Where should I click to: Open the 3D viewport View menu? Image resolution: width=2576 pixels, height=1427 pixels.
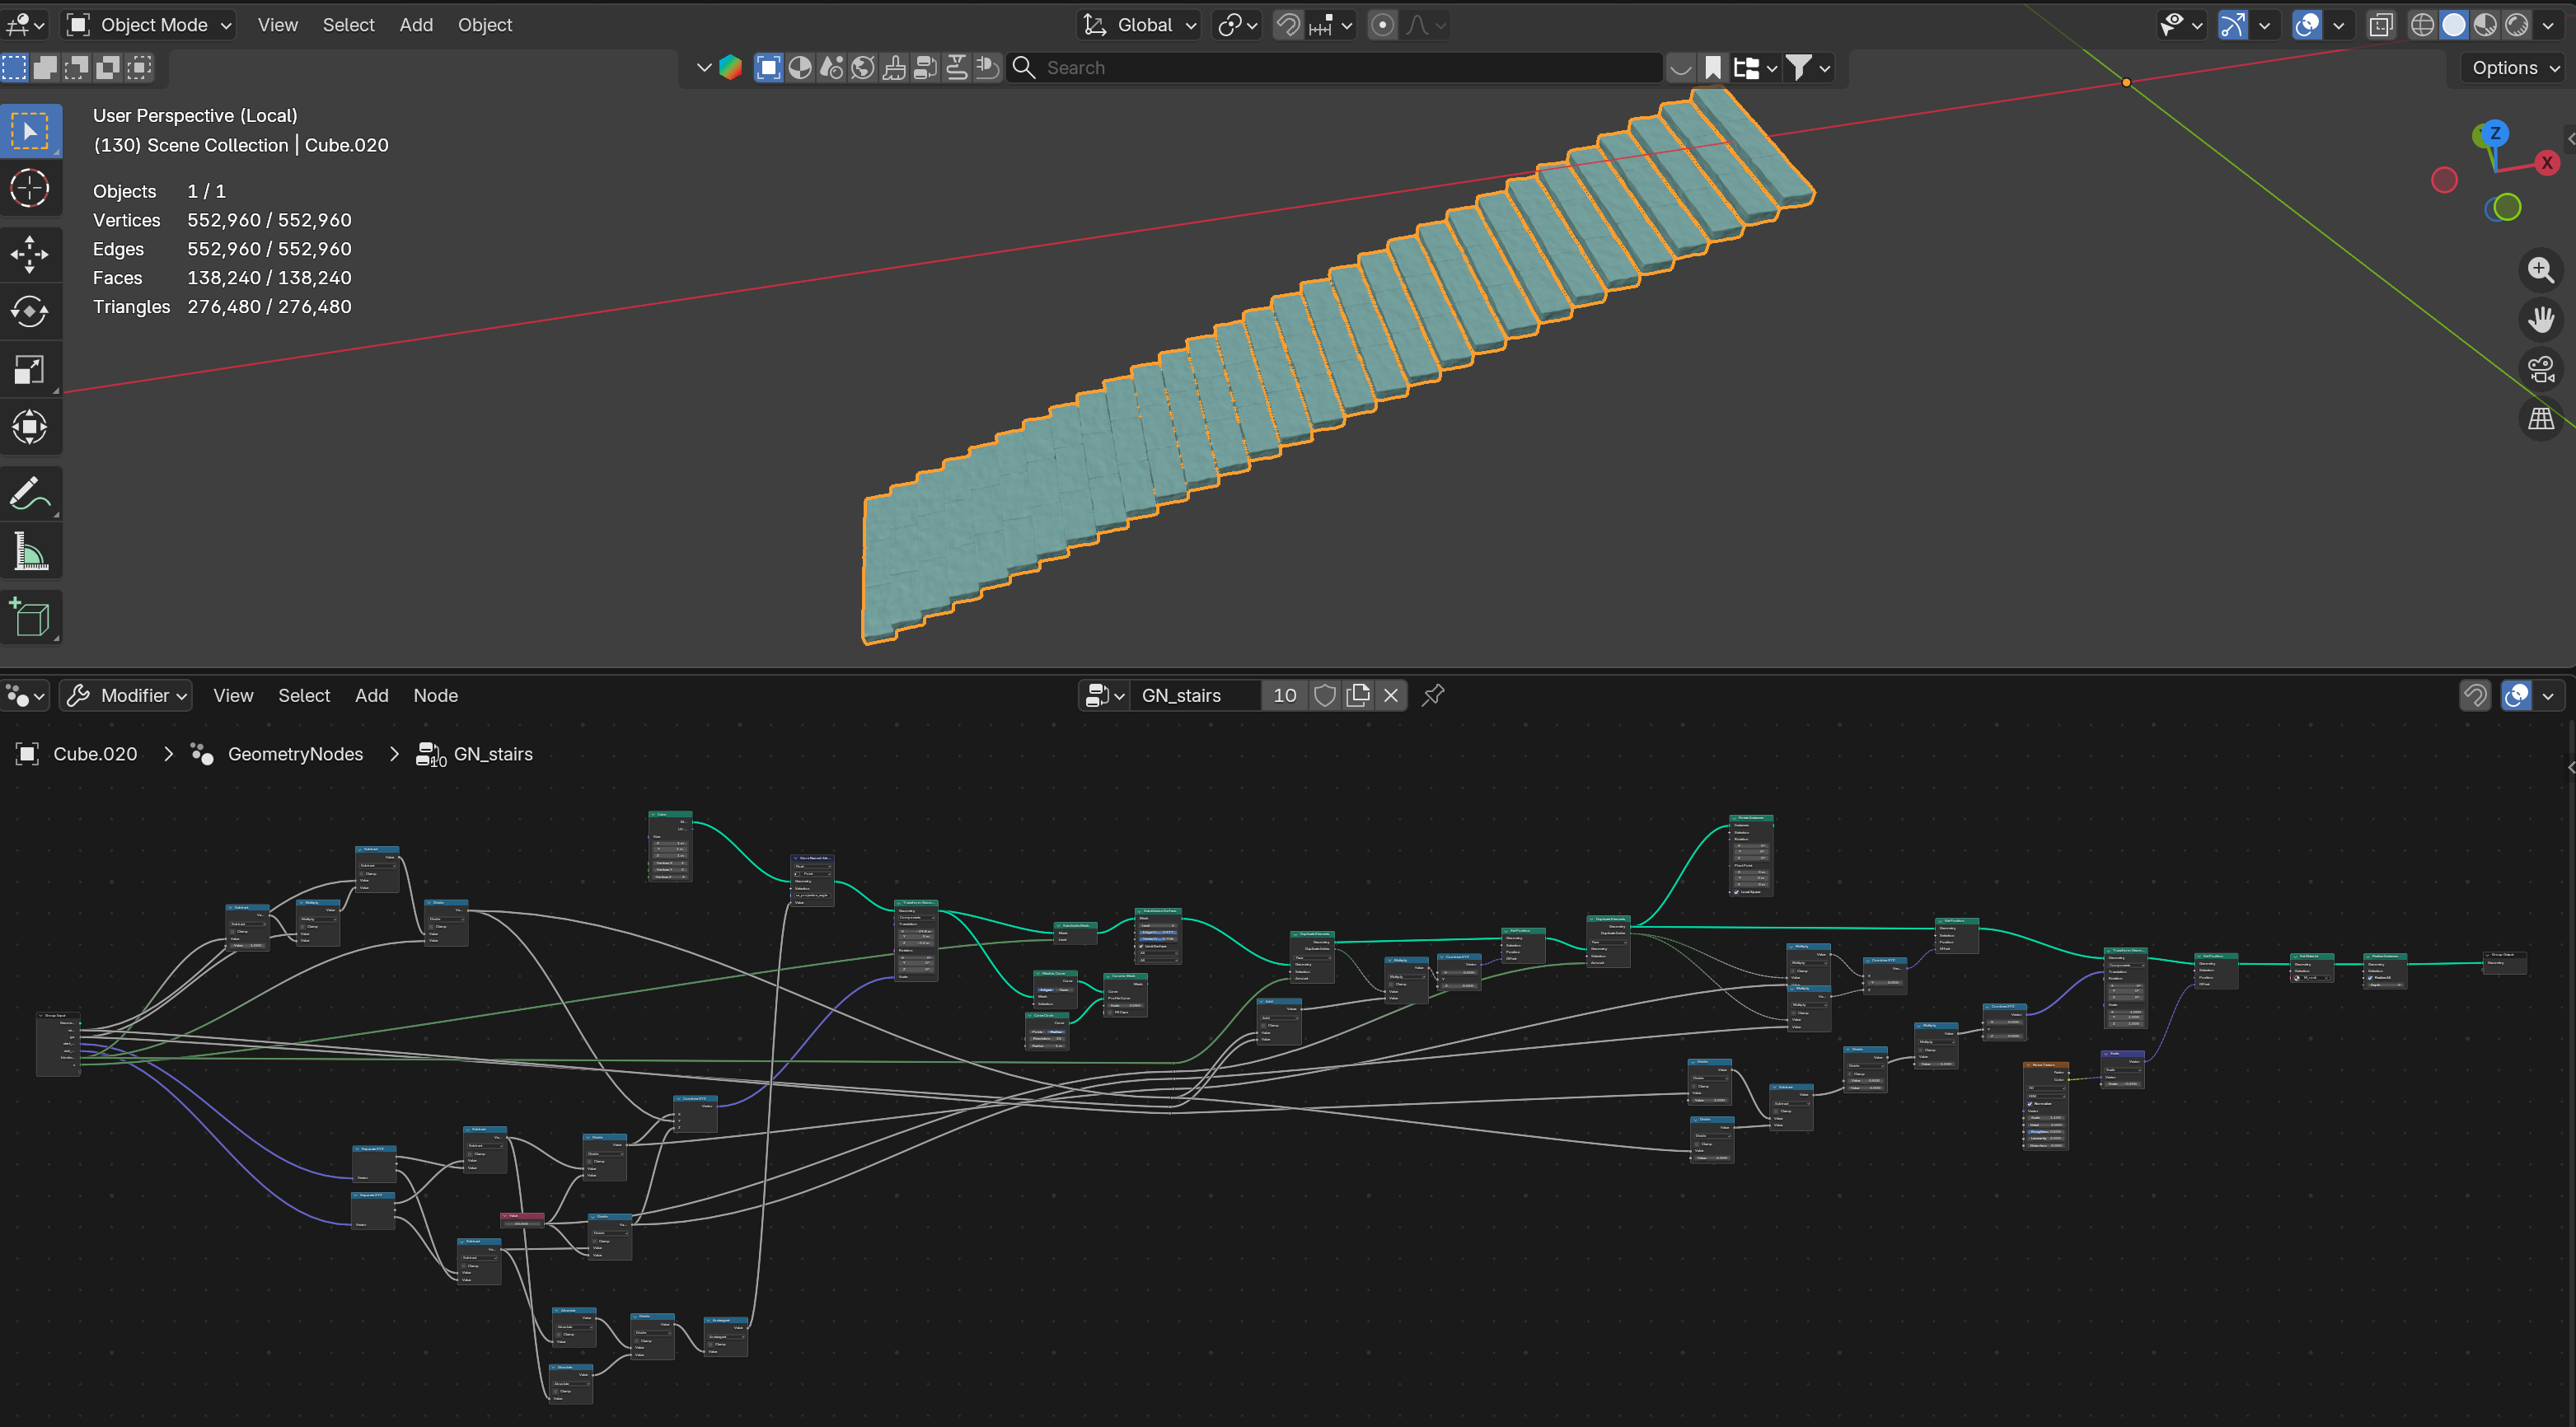[277, 25]
